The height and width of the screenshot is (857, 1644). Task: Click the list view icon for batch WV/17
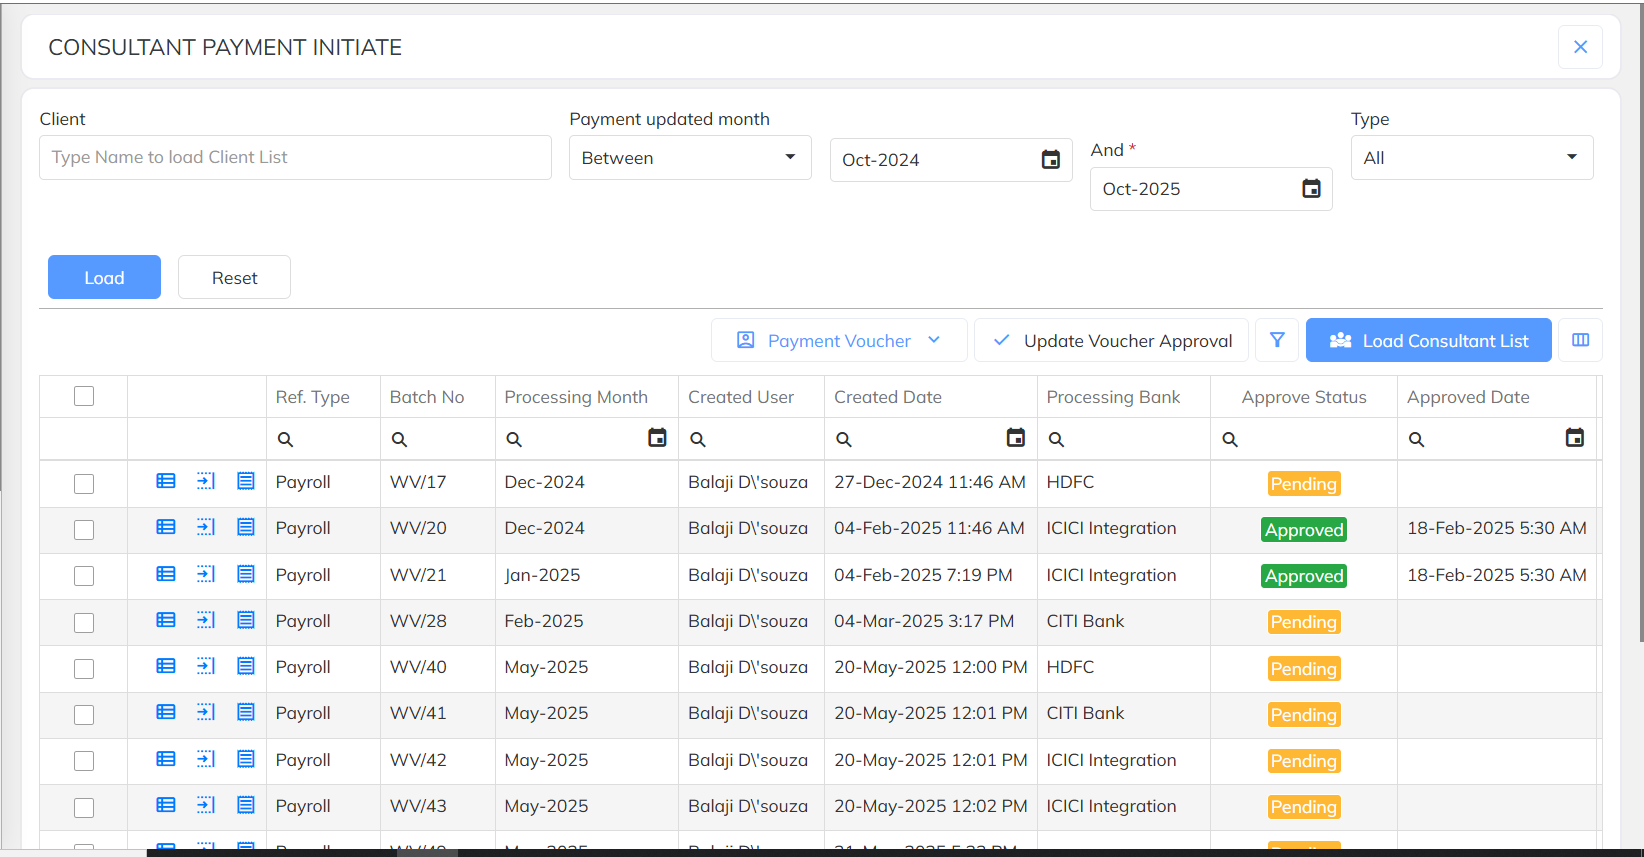coord(166,481)
